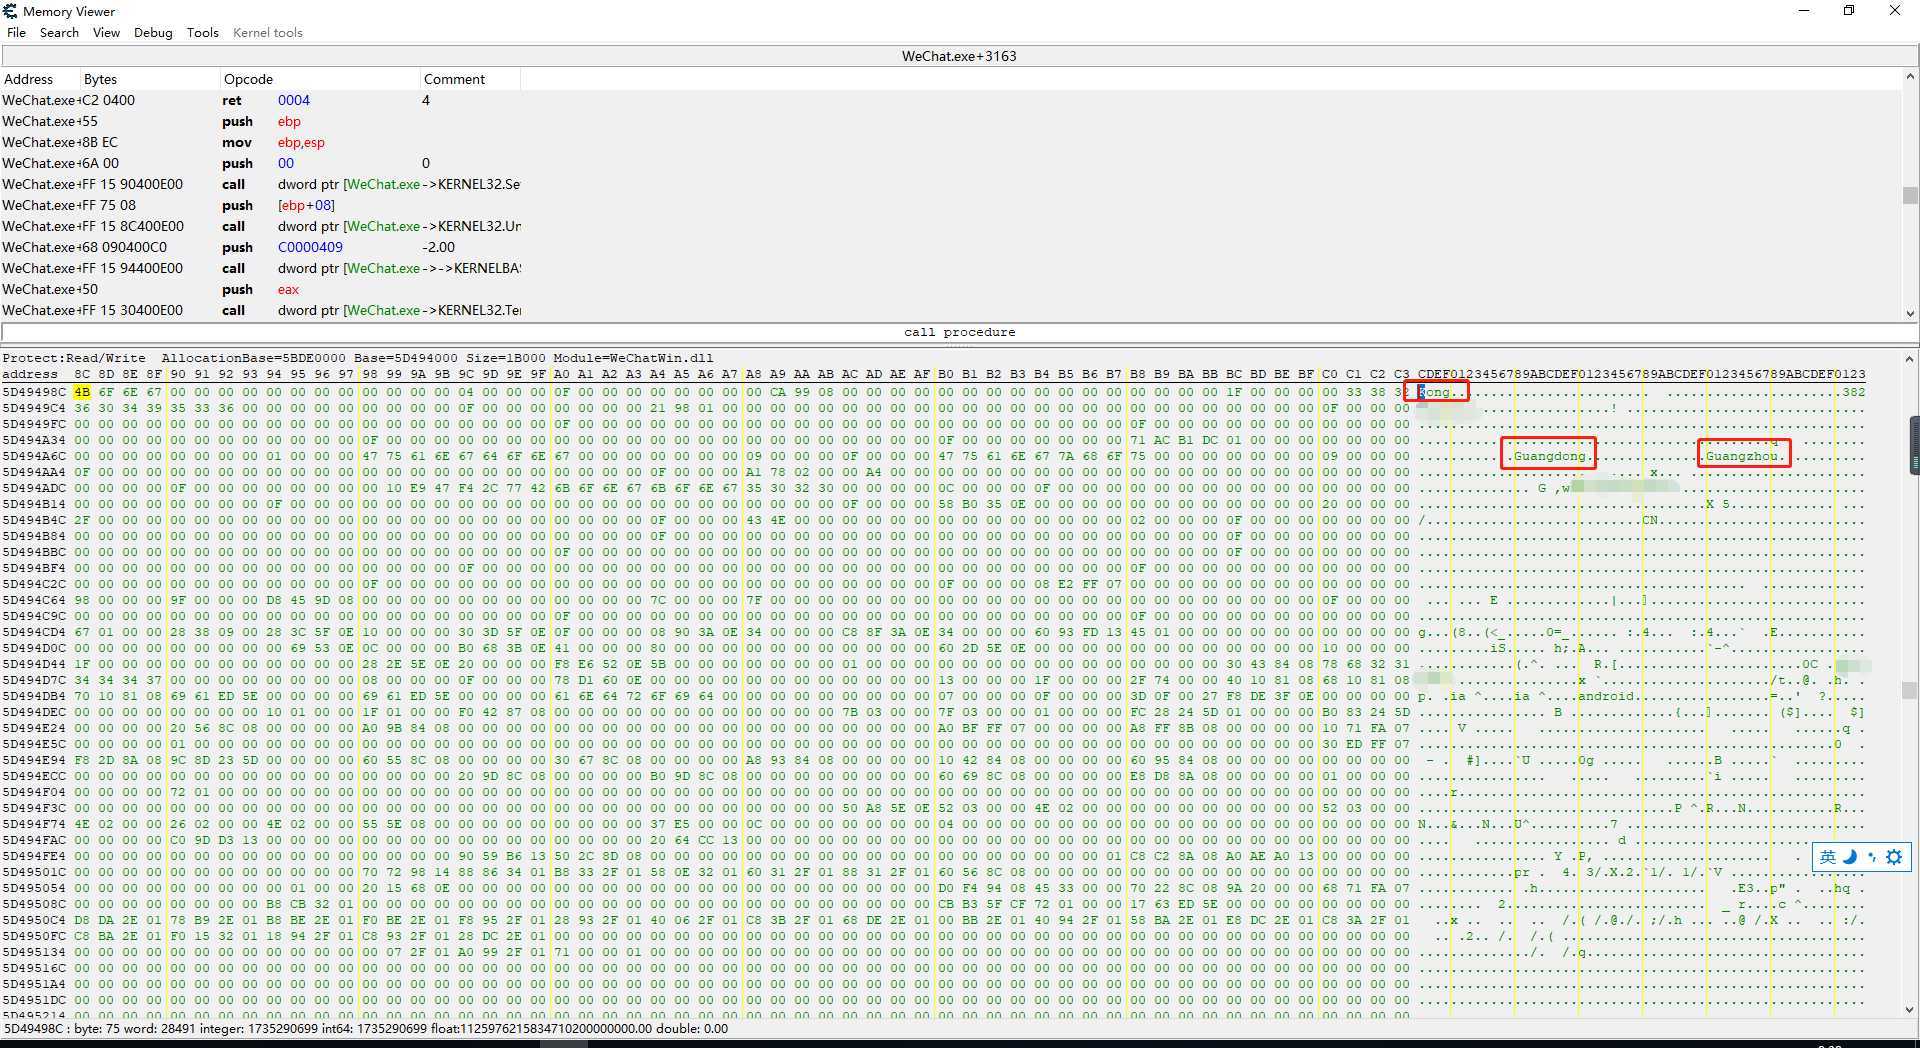This screenshot has height=1048, width=1920.
Task: Click the '-2.00' comment value
Action: 438,247
